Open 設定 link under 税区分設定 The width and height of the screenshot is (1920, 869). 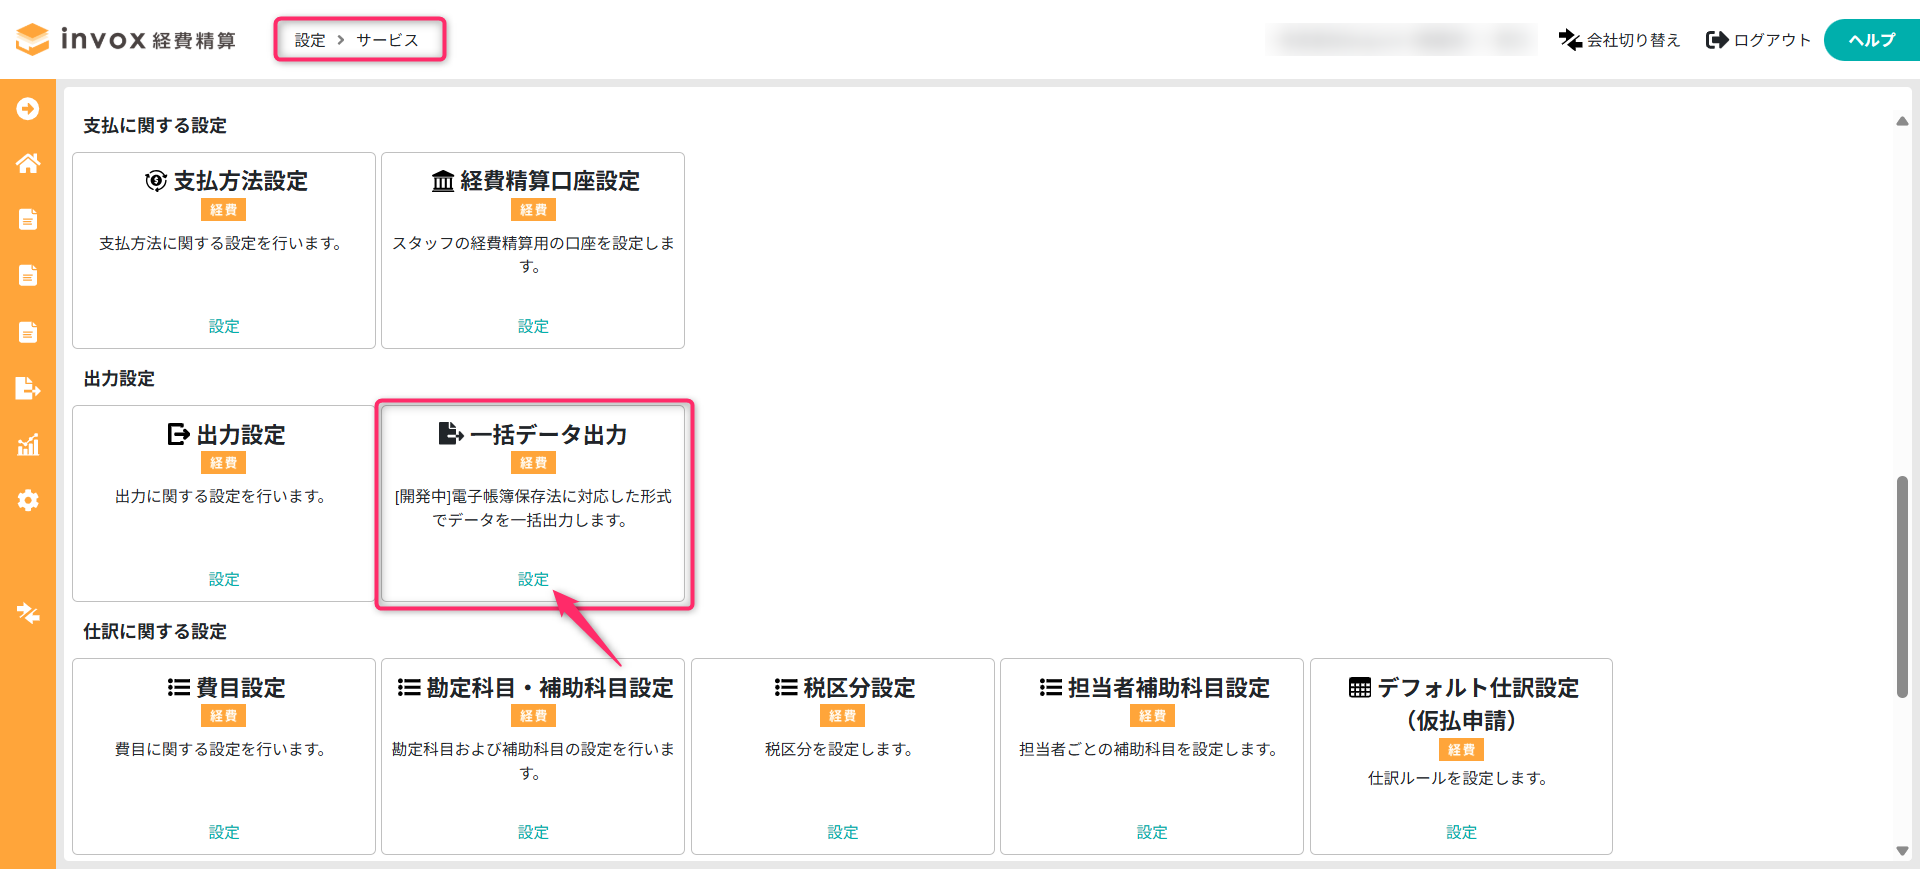[842, 832]
